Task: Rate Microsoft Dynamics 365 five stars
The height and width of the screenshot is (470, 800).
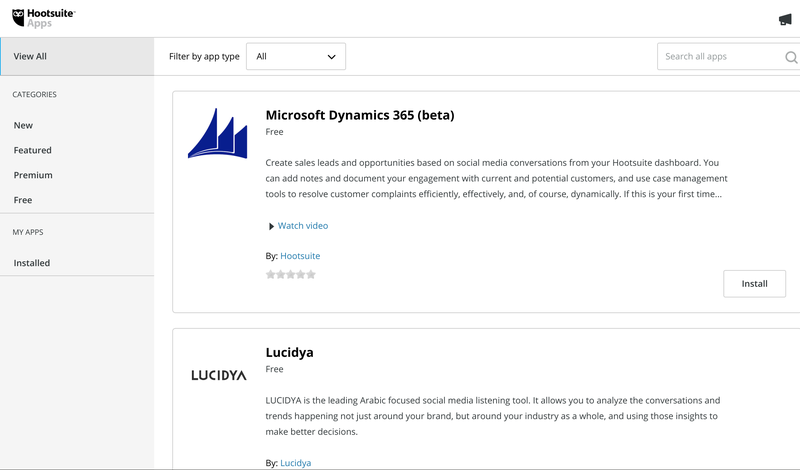Action: pyautogui.click(x=311, y=275)
